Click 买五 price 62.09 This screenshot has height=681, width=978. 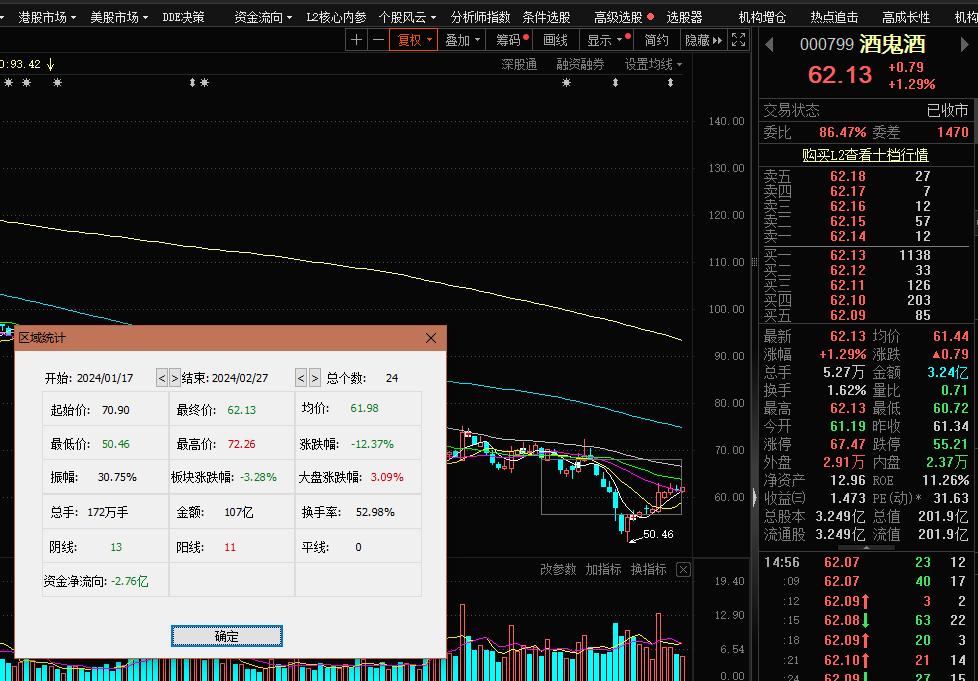(x=848, y=316)
